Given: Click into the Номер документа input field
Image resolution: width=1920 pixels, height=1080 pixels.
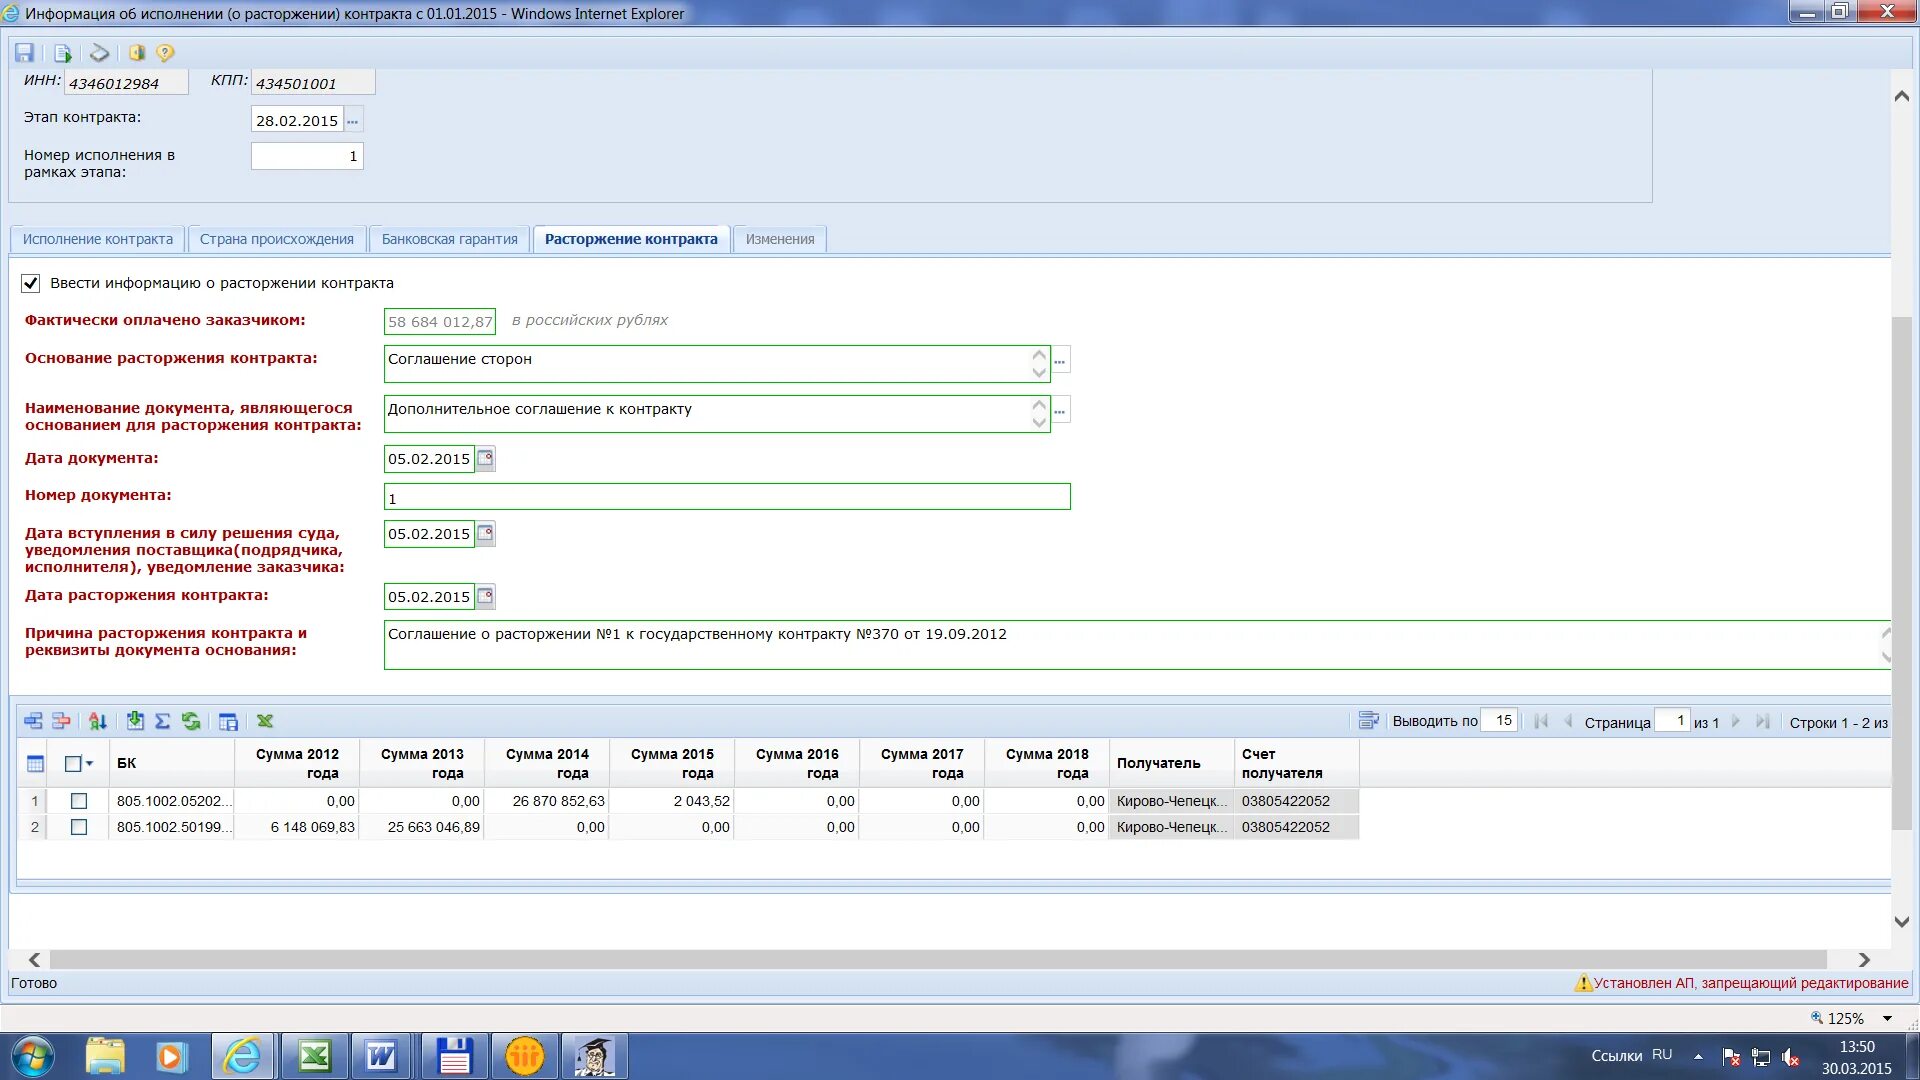Looking at the screenshot, I should [x=726, y=497].
